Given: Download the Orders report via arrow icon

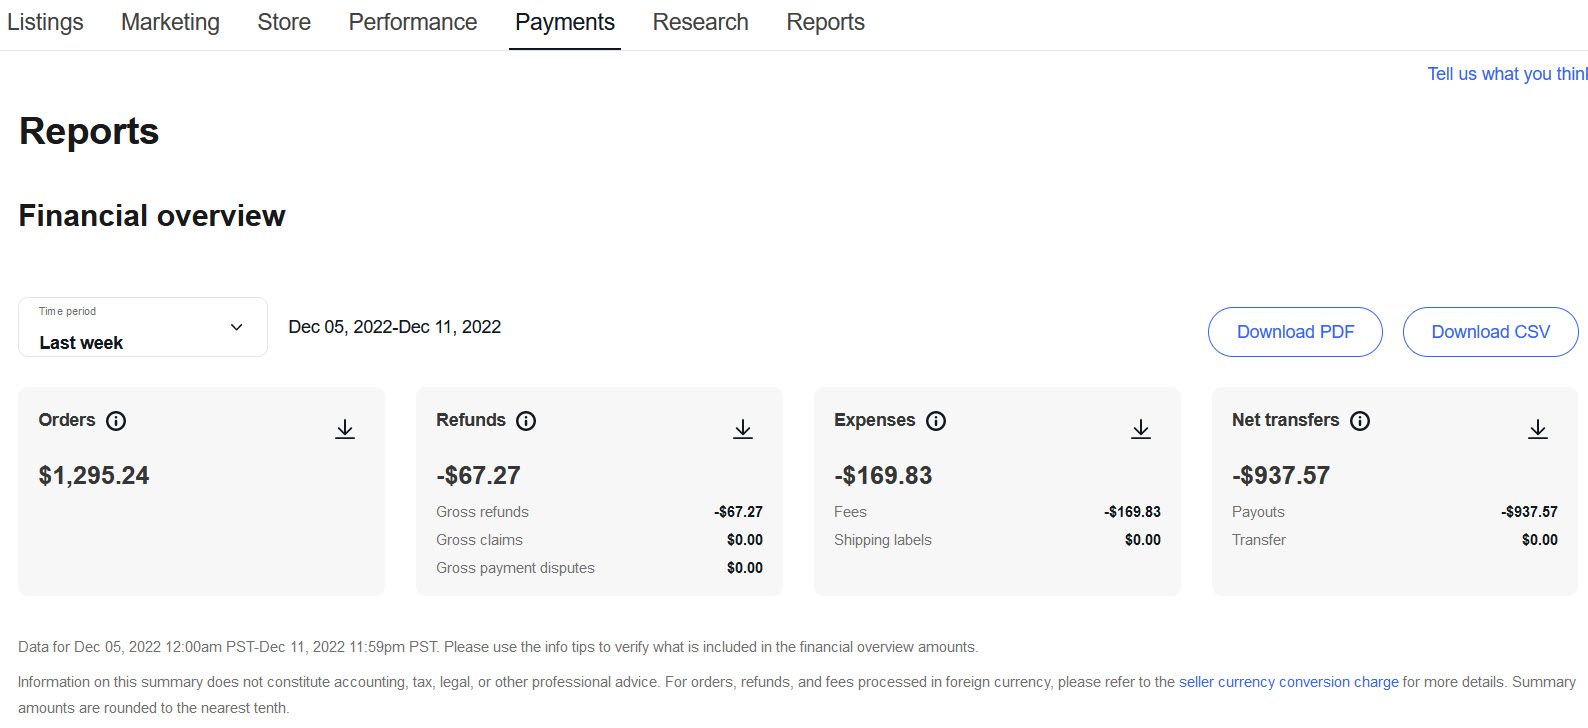Looking at the screenshot, I should click(345, 429).
